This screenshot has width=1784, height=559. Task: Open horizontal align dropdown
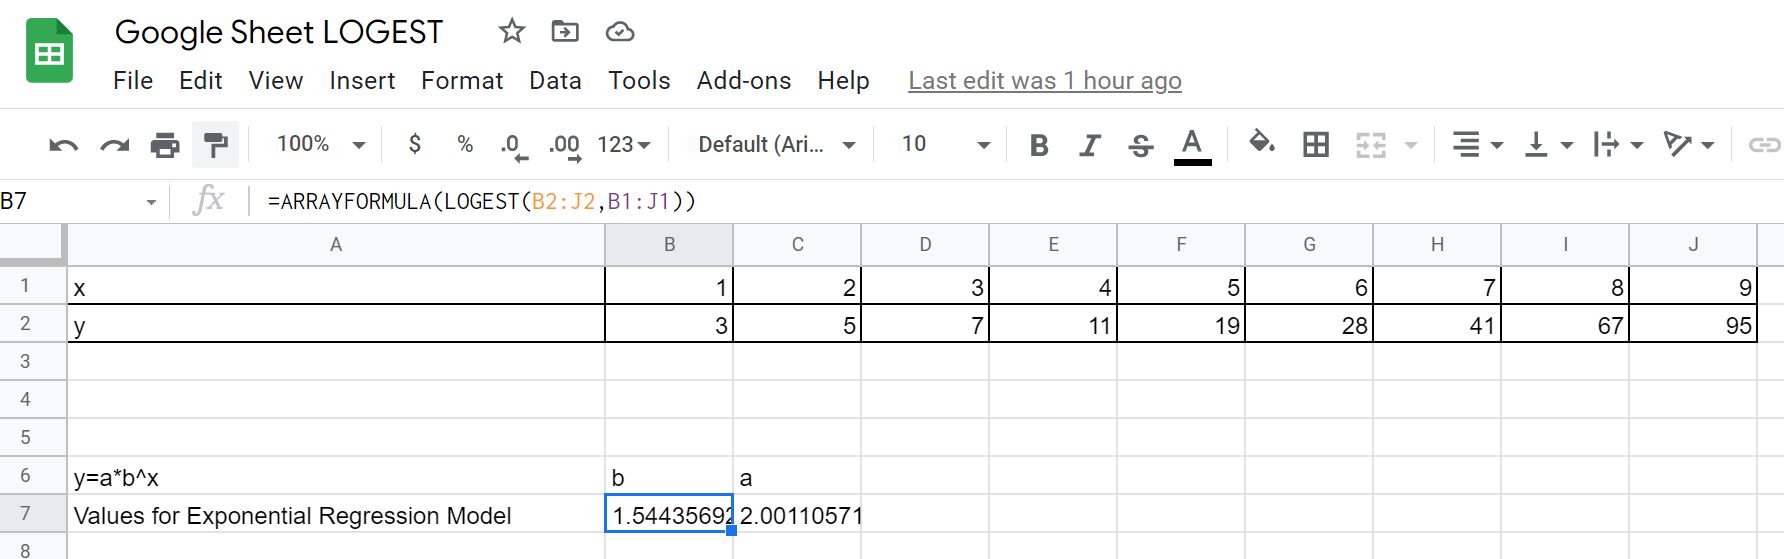[1477, 145]
